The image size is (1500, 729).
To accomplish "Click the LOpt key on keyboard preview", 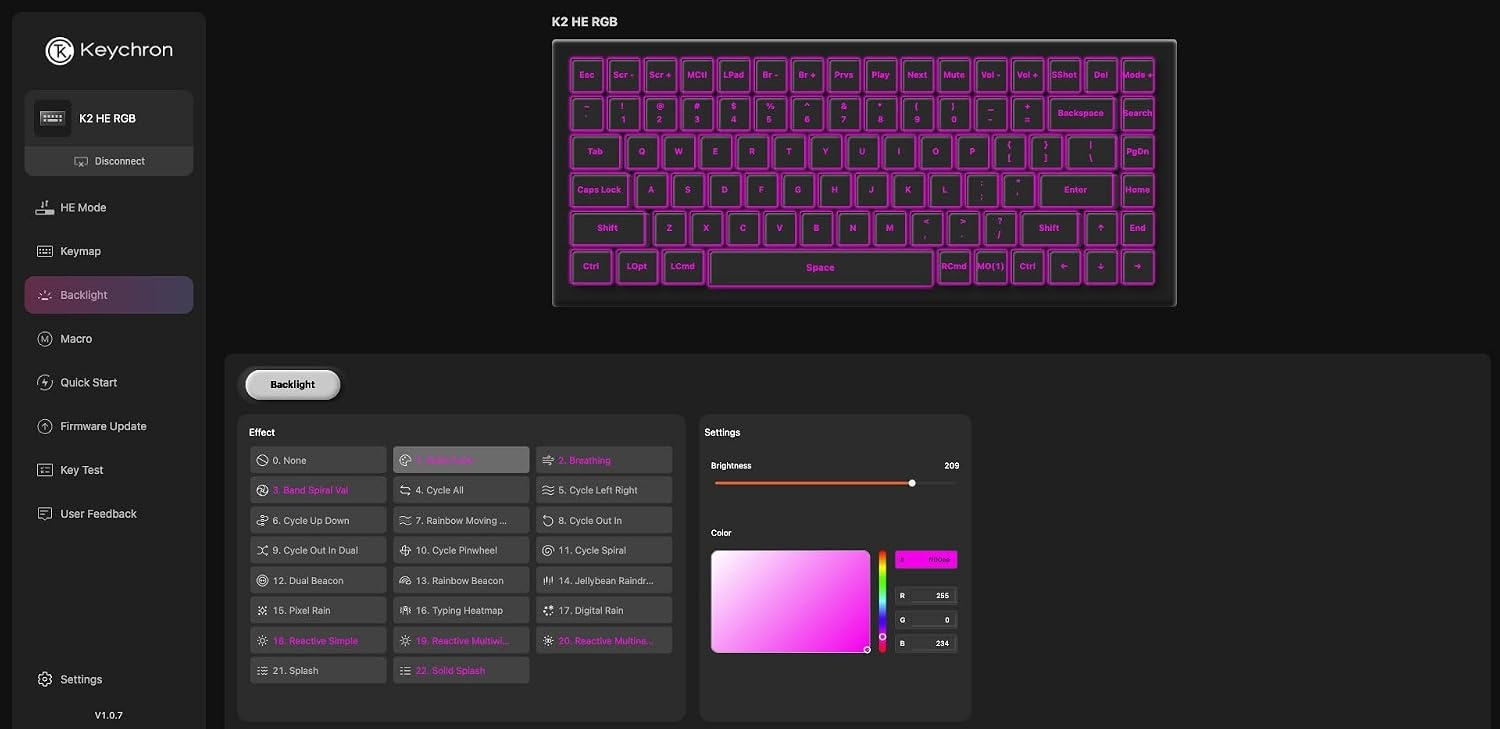I will coord(637,267).
